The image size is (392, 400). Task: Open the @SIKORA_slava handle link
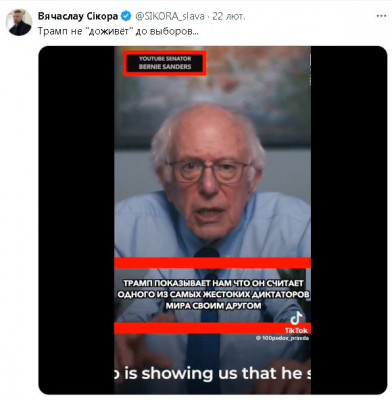[x=170, y=16]
